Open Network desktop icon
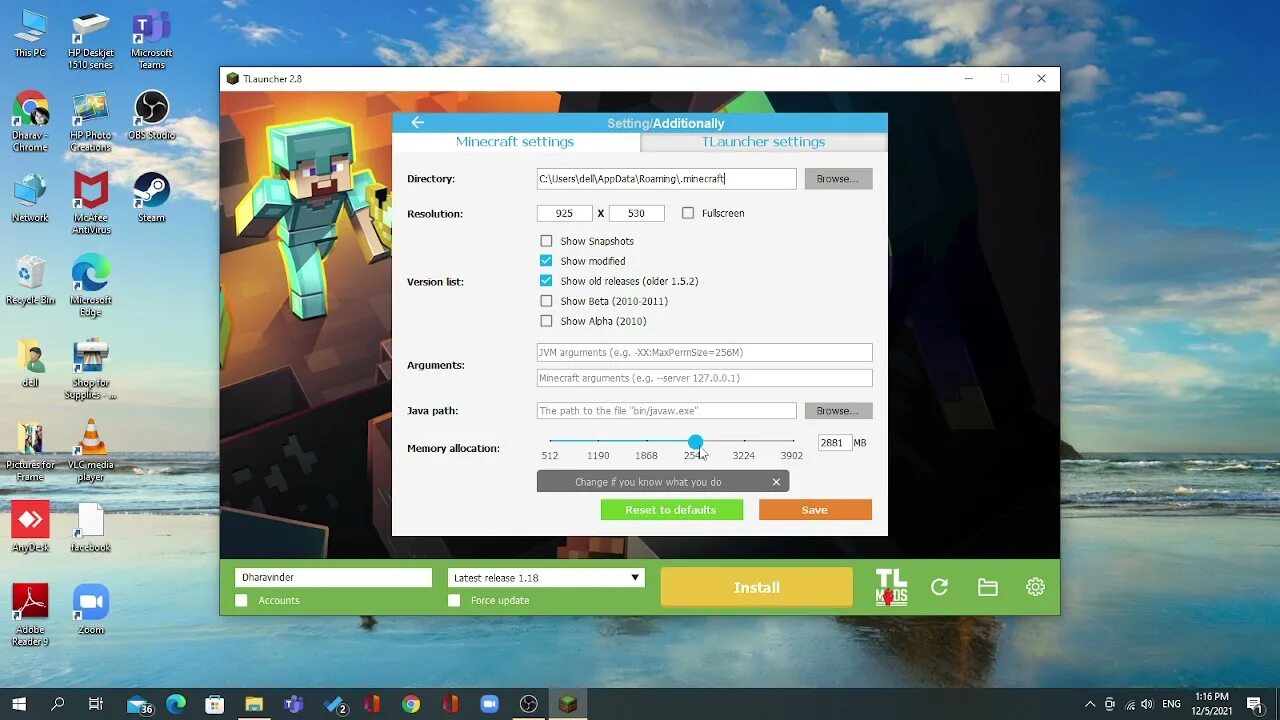 30,197
